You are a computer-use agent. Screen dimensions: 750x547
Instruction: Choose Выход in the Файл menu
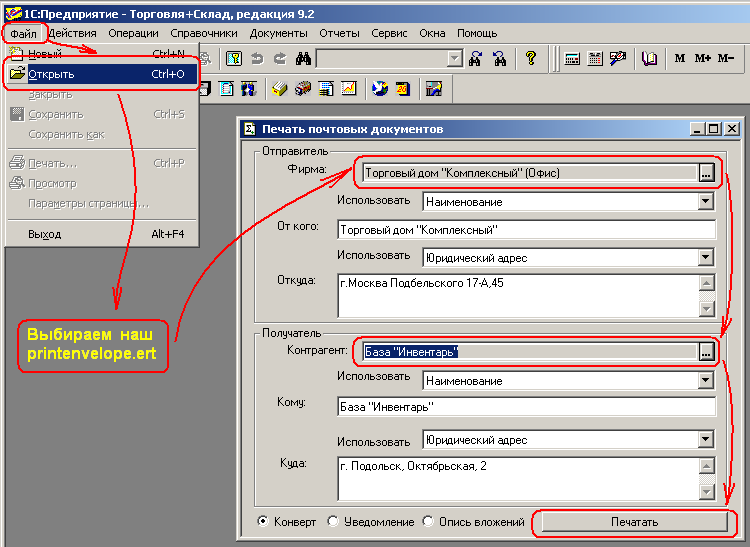coord(101,234)
